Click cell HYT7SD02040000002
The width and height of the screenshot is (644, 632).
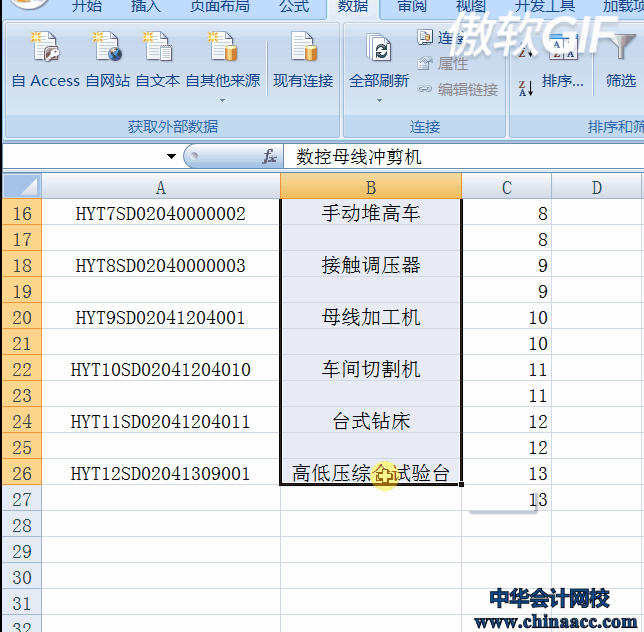pyautogui.click(x=161, y=213)
